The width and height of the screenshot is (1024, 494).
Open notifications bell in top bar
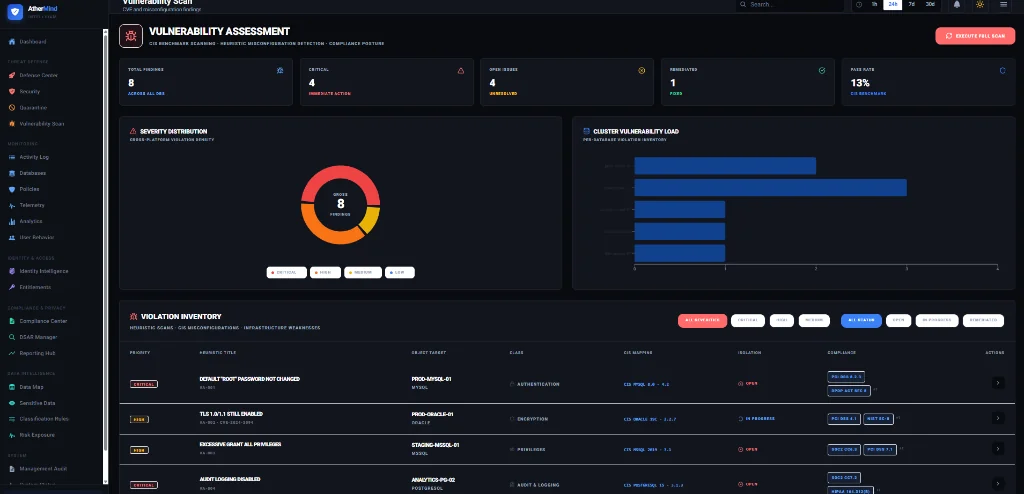(x=957, y=4)
